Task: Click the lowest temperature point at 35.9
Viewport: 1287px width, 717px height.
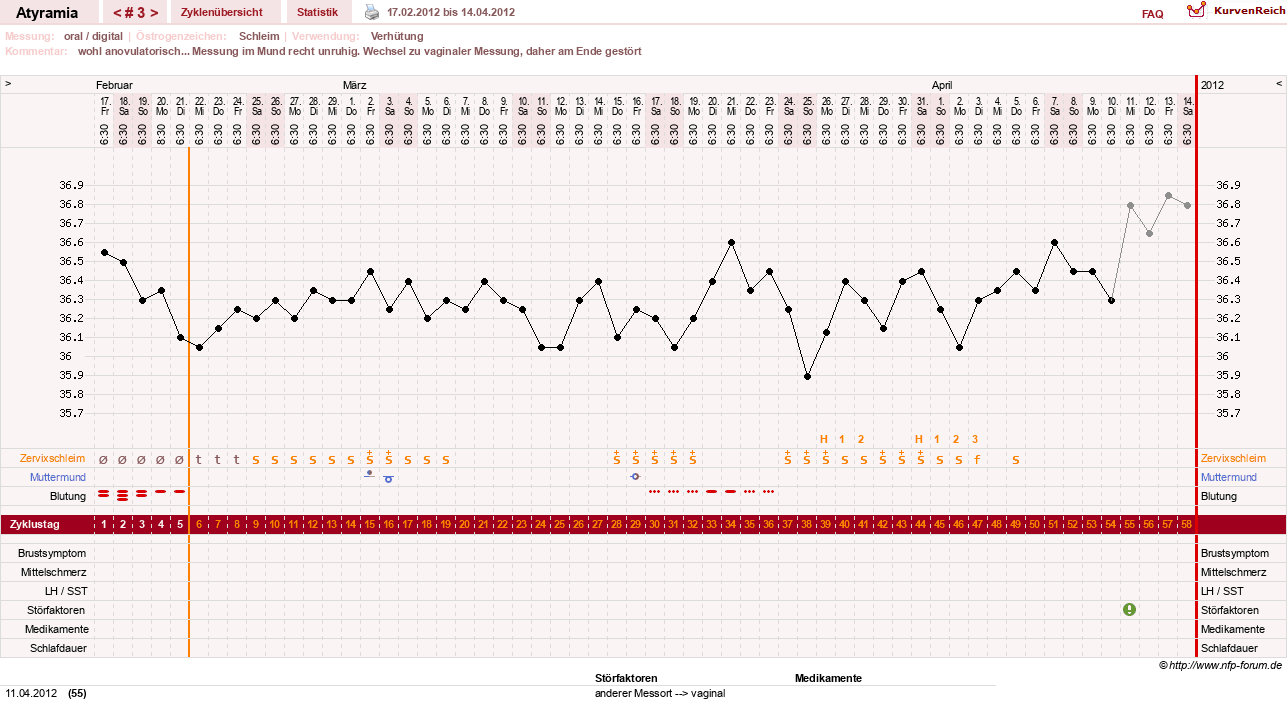Action: tap(807, 377)
